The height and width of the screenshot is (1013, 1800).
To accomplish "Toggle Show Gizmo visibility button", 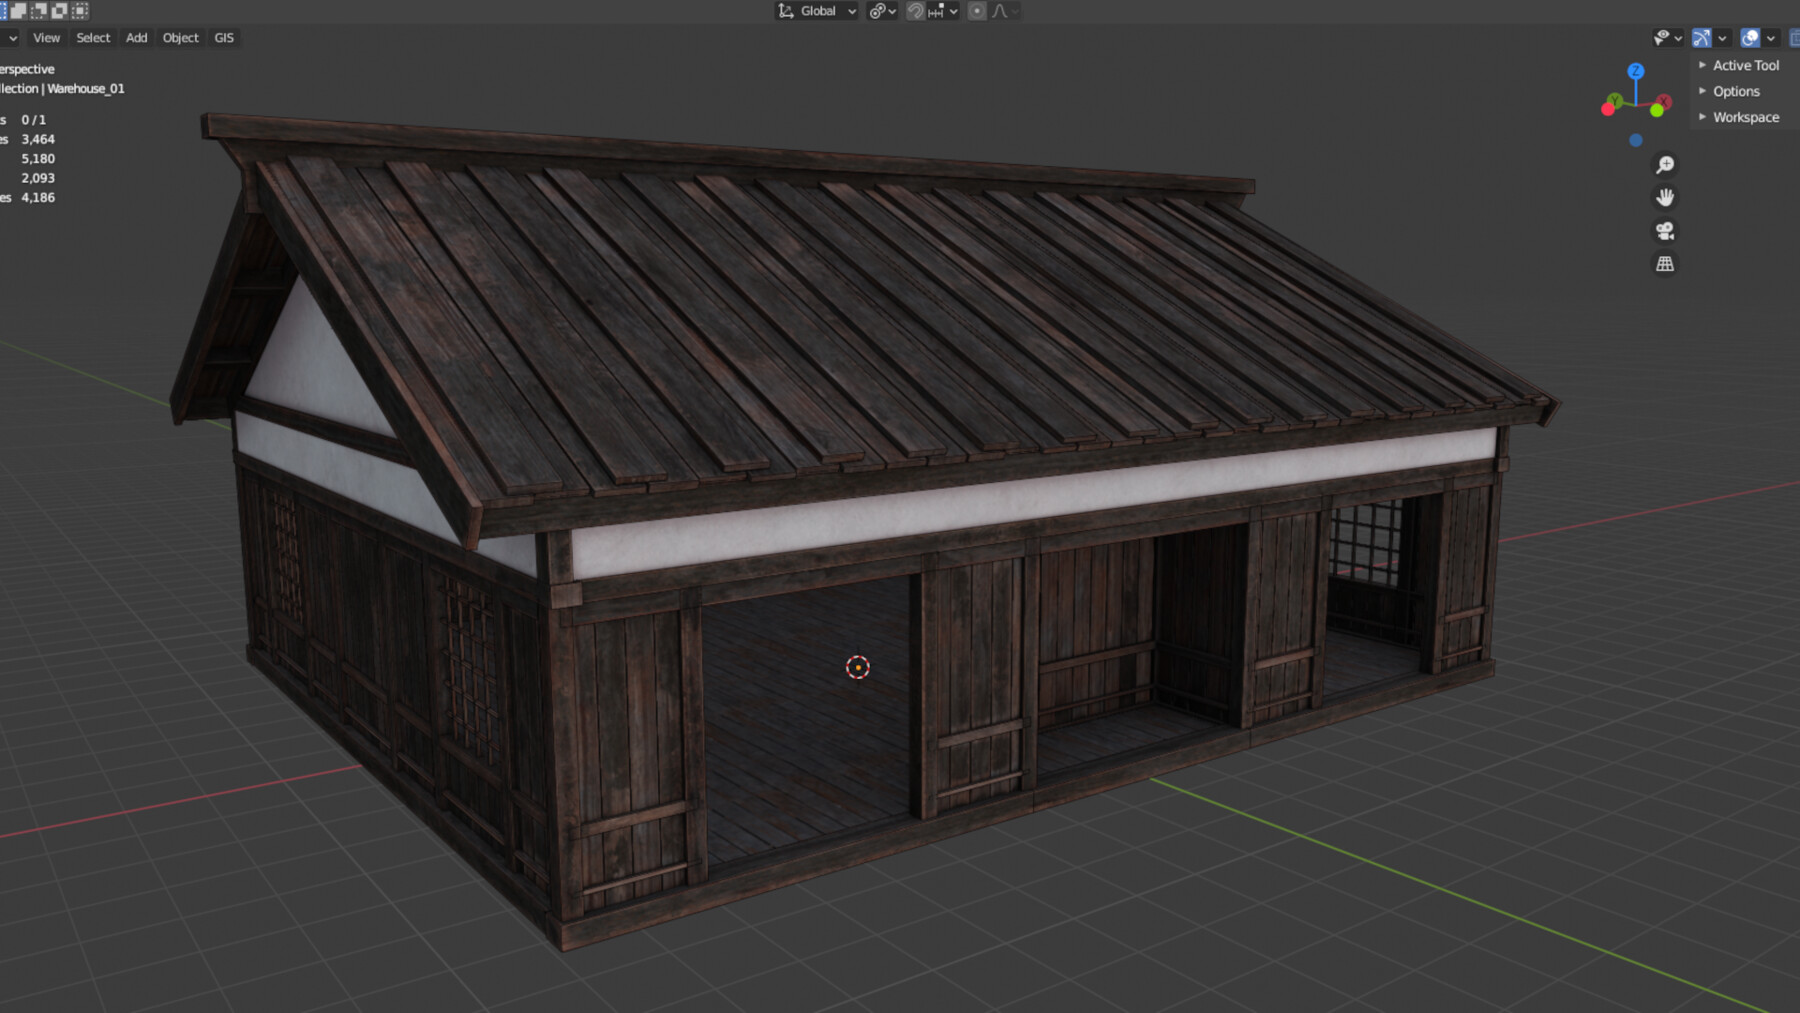I will coord(1700,37).
